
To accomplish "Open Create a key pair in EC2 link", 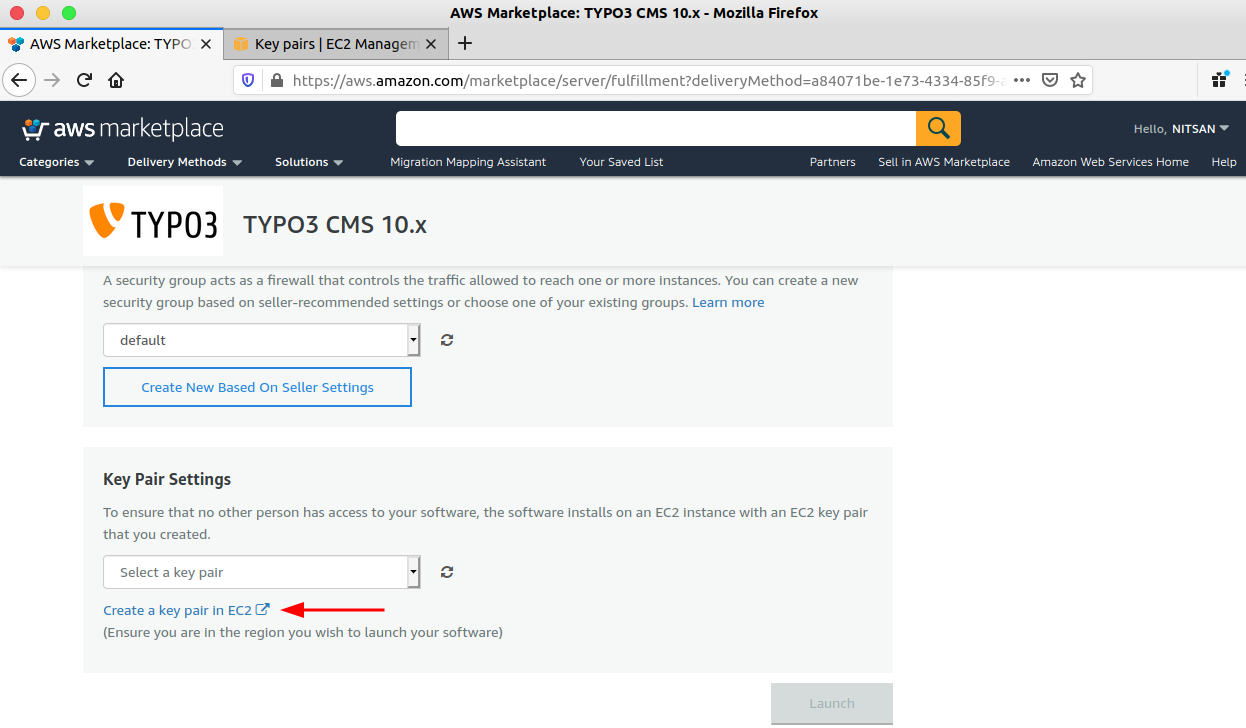I will coord(186,610).
